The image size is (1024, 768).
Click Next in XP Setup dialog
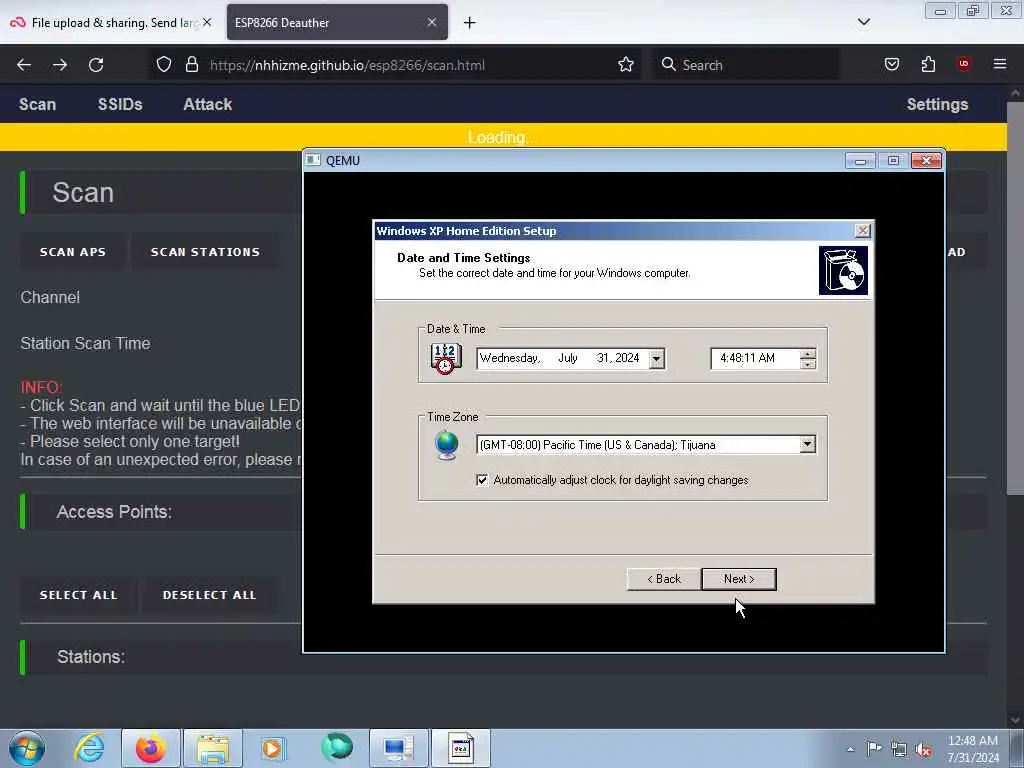click(739, 579)
